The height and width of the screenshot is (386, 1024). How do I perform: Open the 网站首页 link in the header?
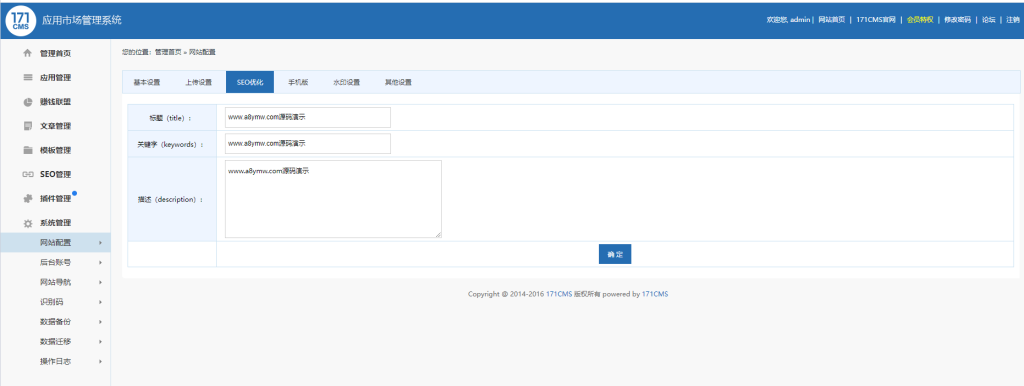click(831, 20)
